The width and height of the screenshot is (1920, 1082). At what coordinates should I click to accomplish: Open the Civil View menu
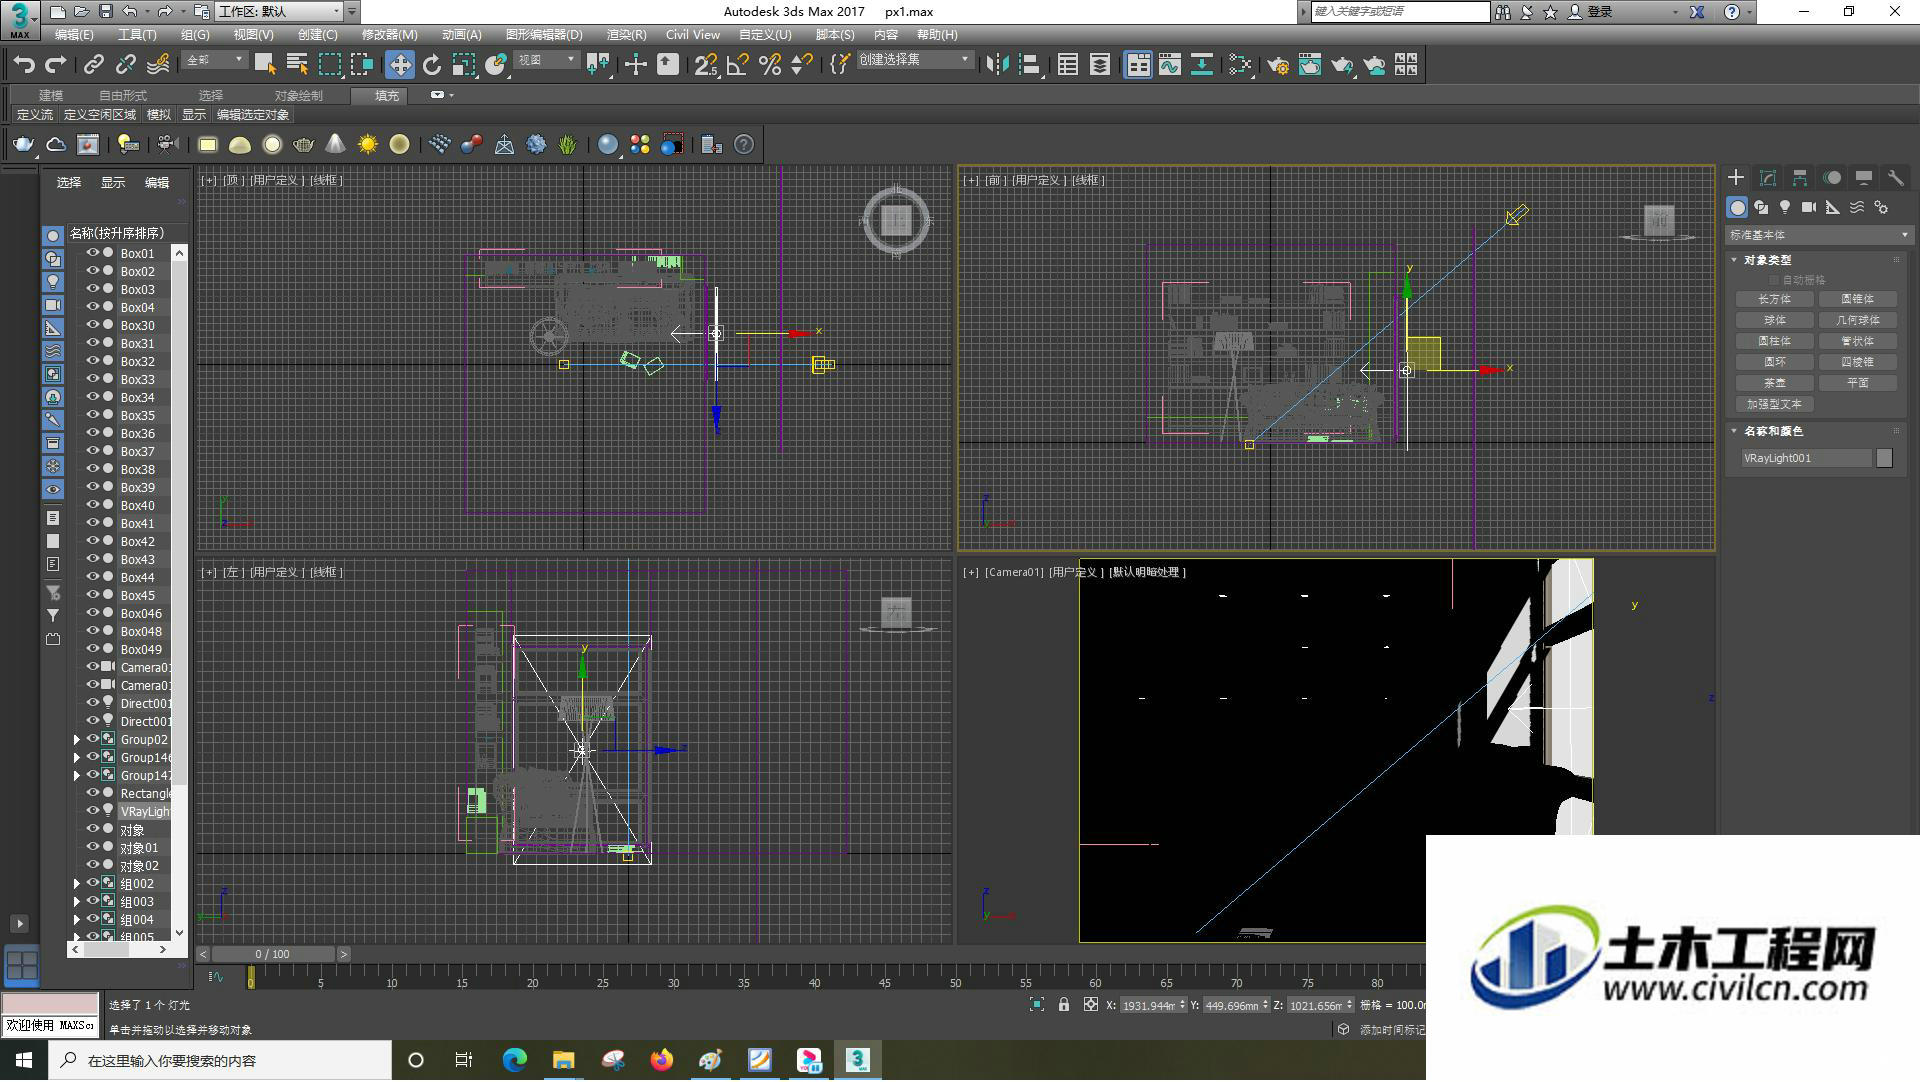(693, 35)
